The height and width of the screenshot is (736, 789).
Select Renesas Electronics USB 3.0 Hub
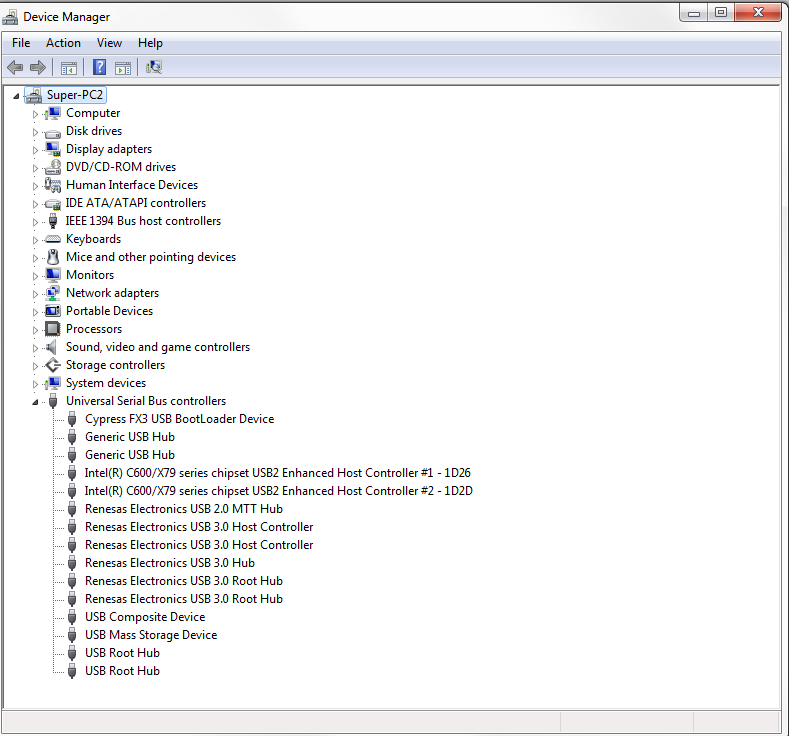pyautogui.click(x=169, y=563)
